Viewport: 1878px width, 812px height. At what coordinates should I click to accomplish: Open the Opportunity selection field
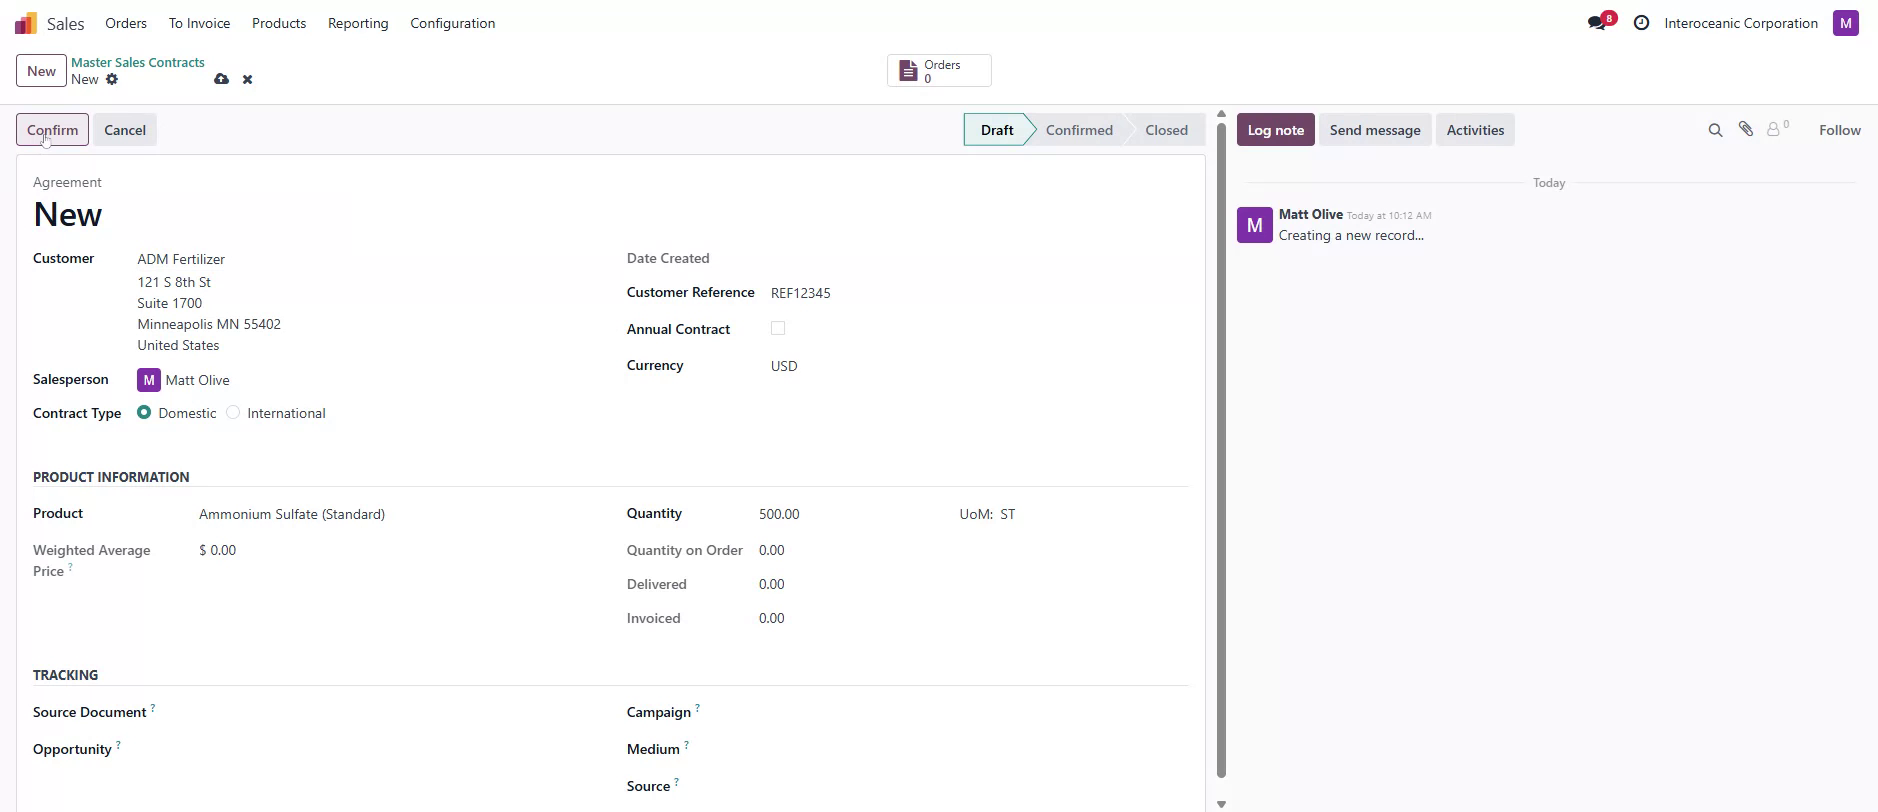[x=397, y=749]
